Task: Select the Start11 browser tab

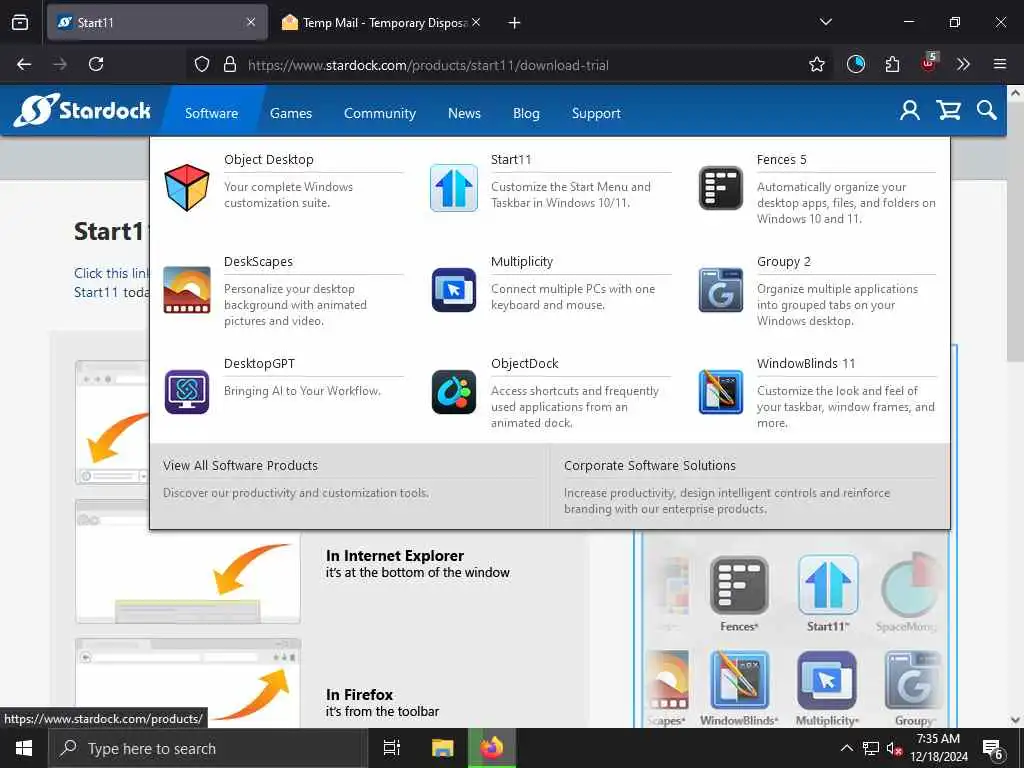Action: coord(157,22)
